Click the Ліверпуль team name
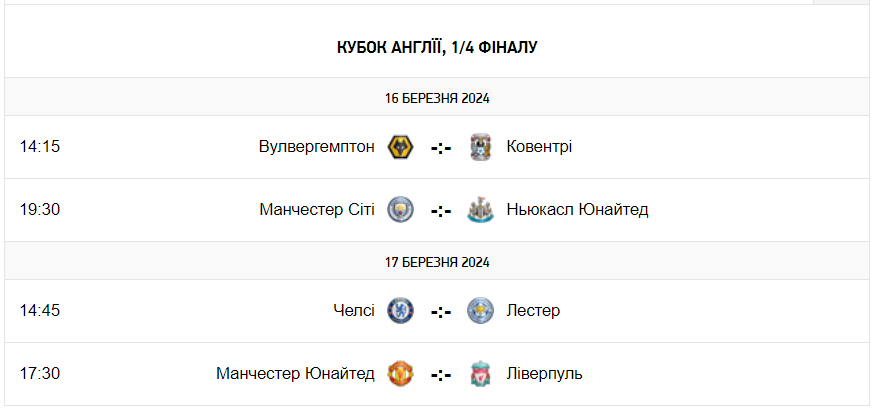 tap(544, 373)
